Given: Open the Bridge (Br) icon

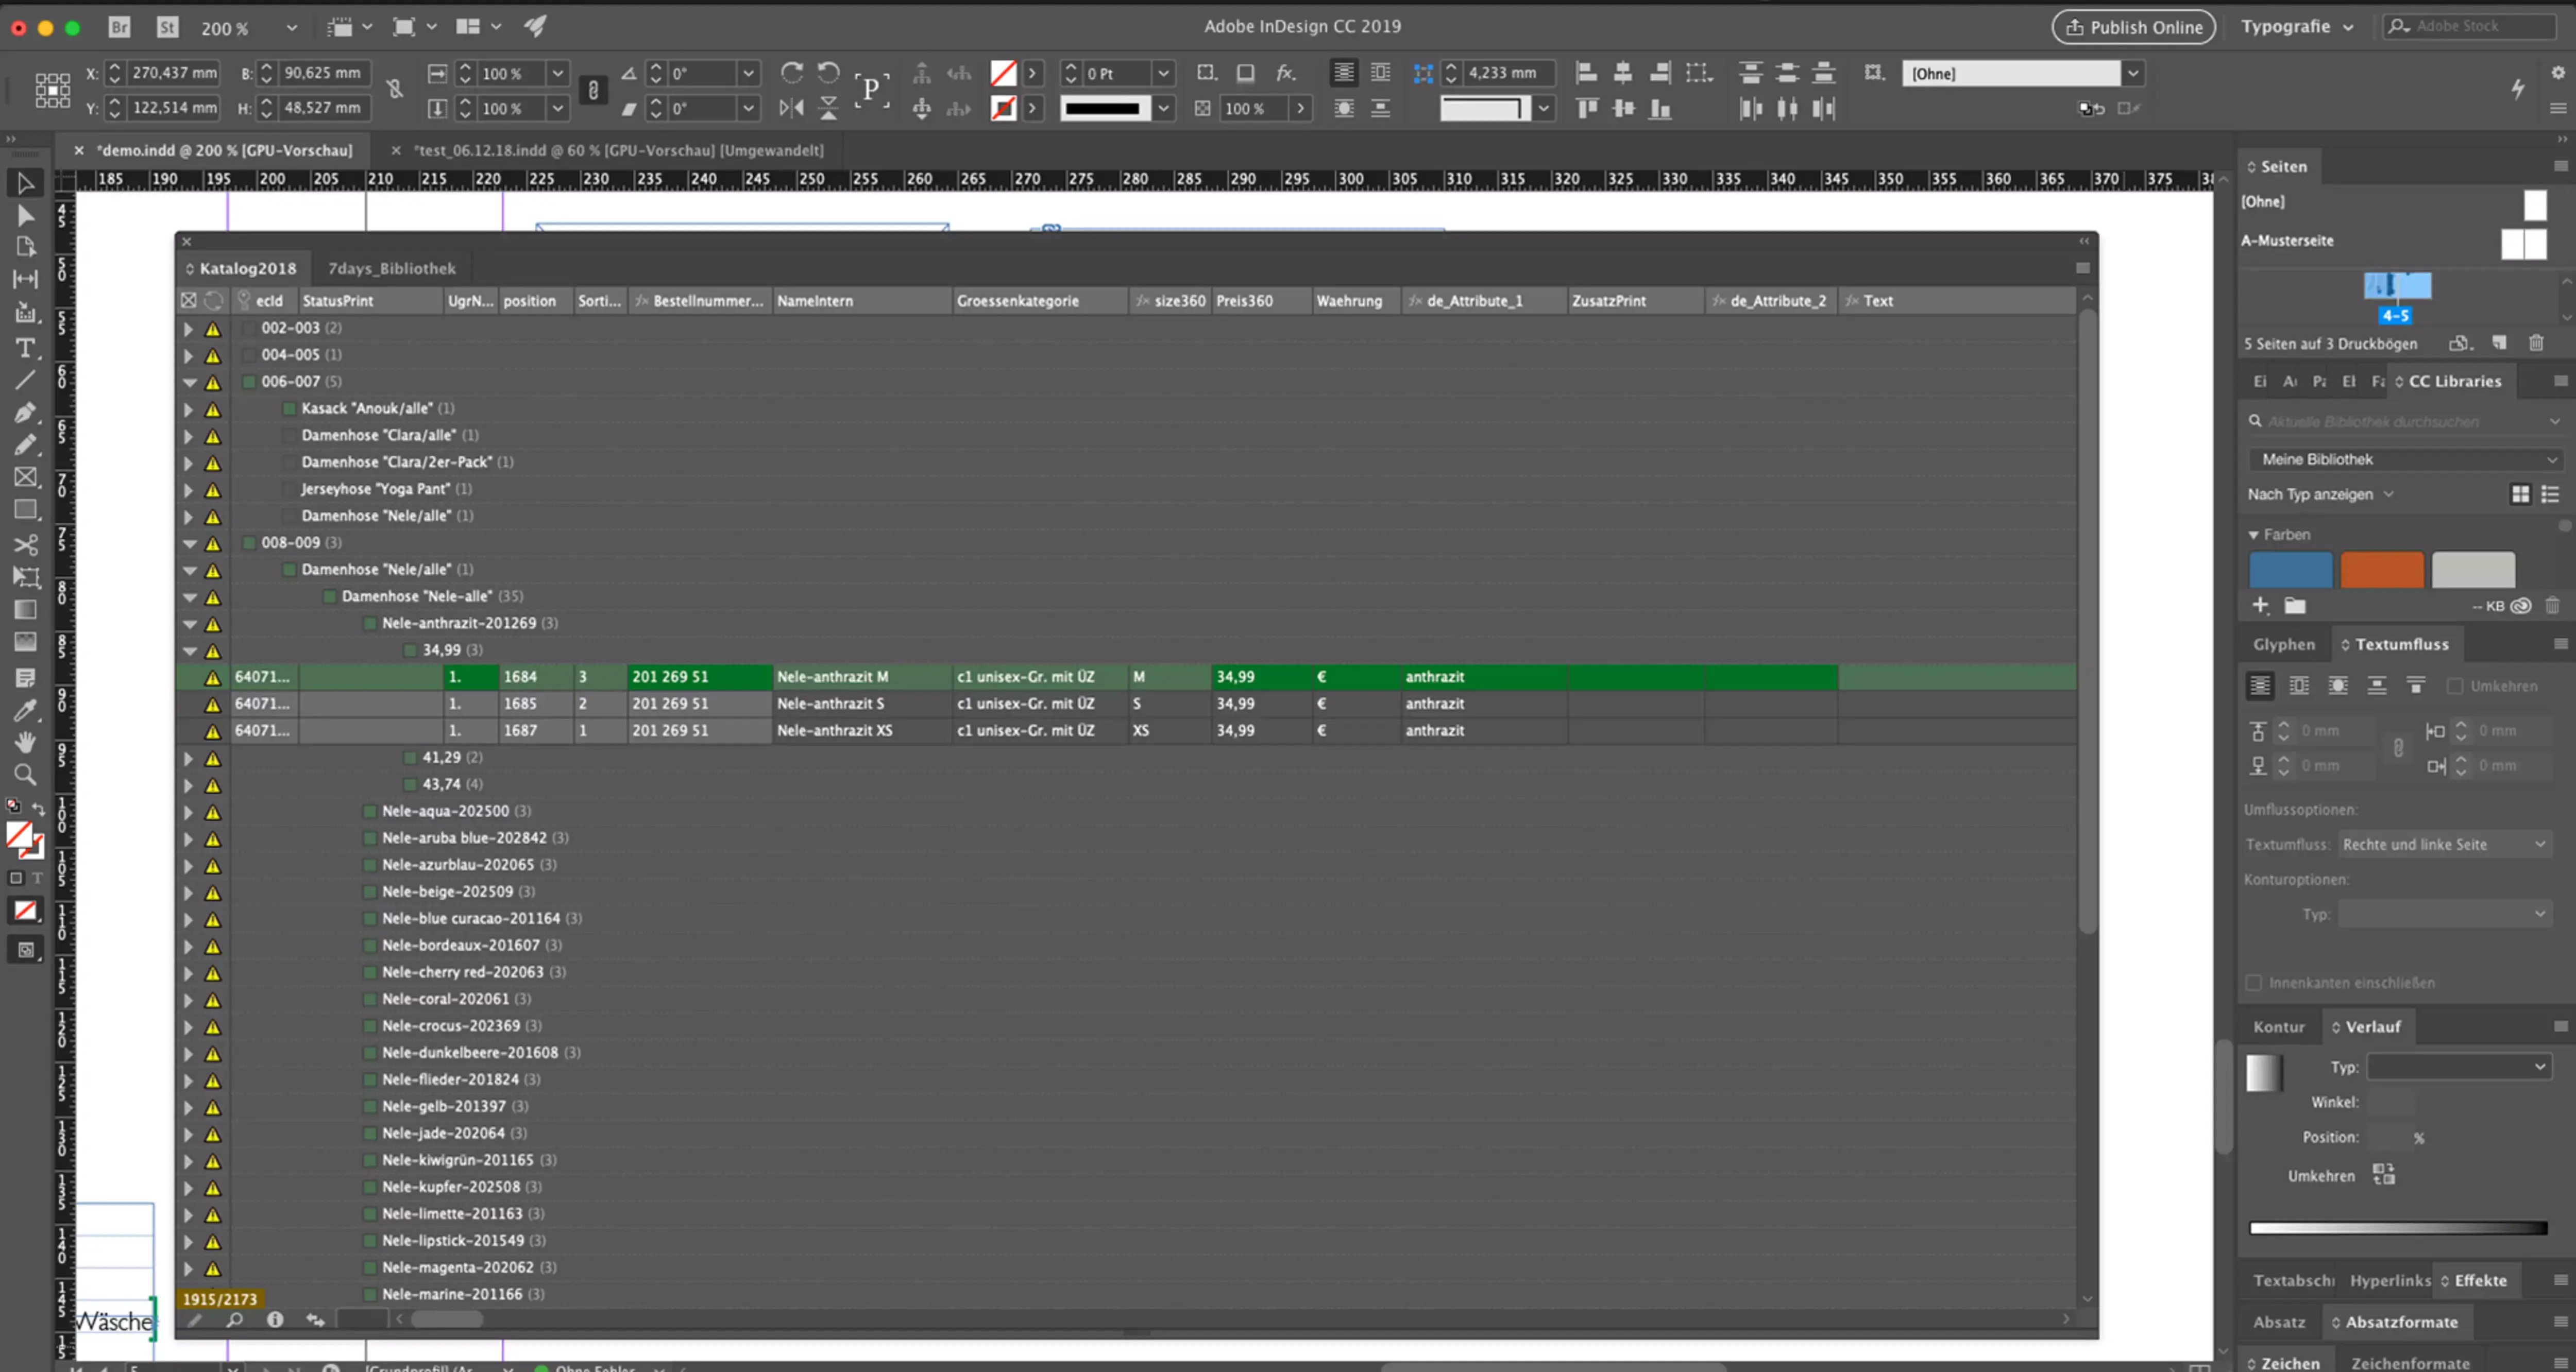Looking at the screenshot, I should point(119,27).
